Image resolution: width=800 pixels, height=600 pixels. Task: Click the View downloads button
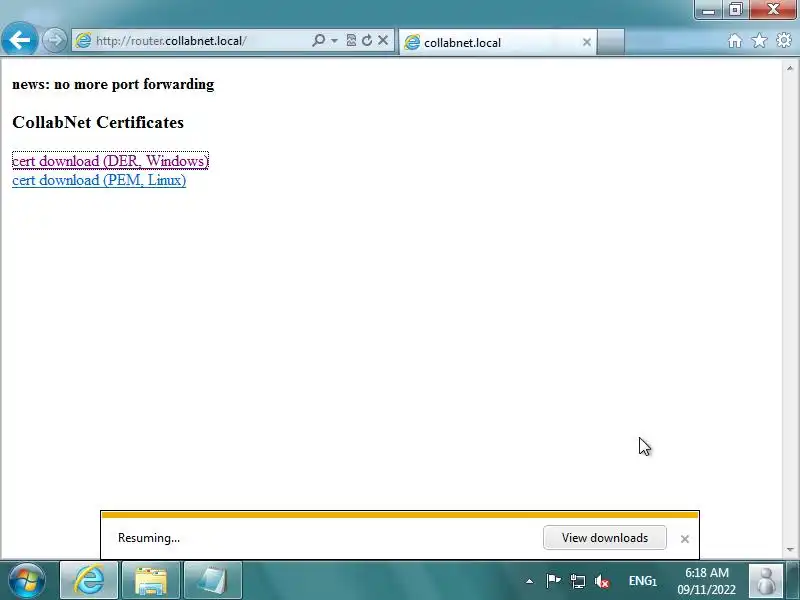[605, 538]
